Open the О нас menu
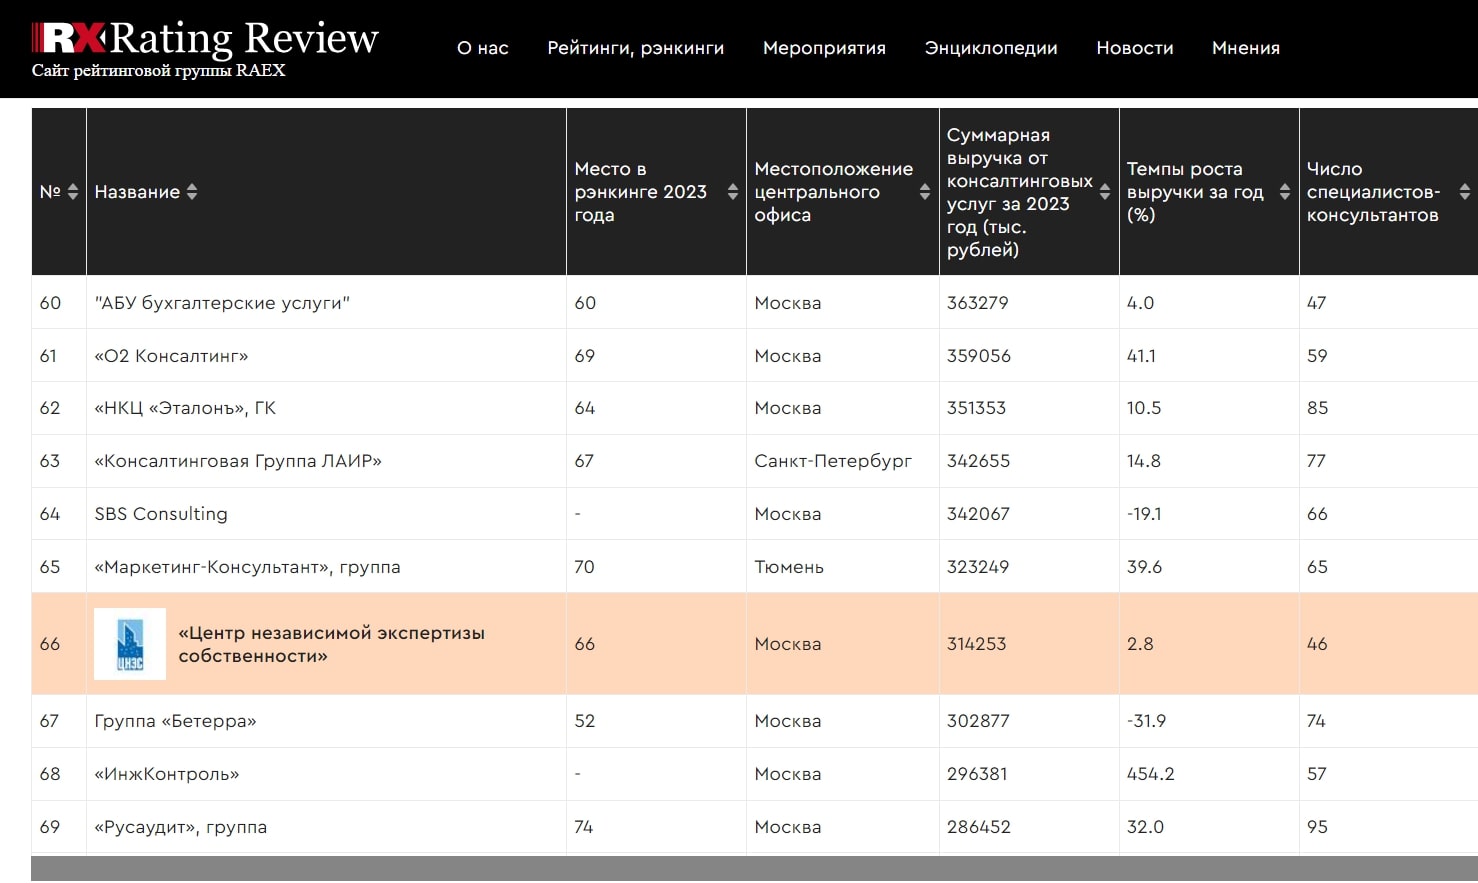This screenshot has height=883, width=1478. 483,48
